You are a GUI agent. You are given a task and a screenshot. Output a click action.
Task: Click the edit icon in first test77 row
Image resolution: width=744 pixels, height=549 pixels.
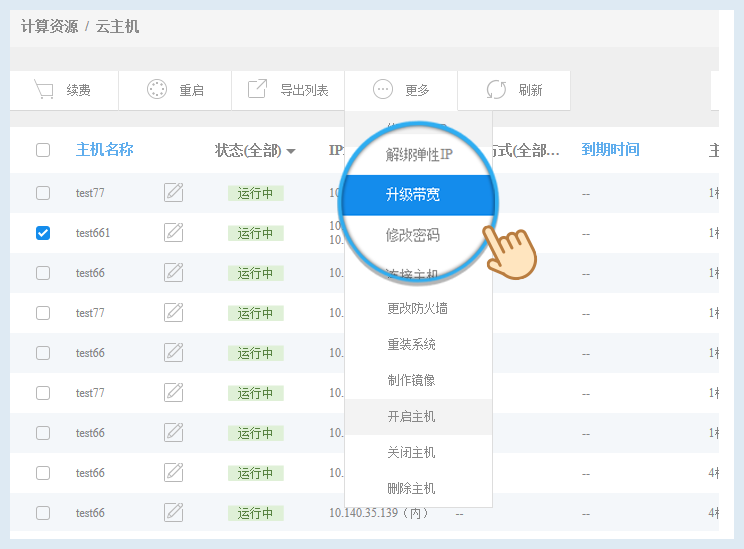174,193
